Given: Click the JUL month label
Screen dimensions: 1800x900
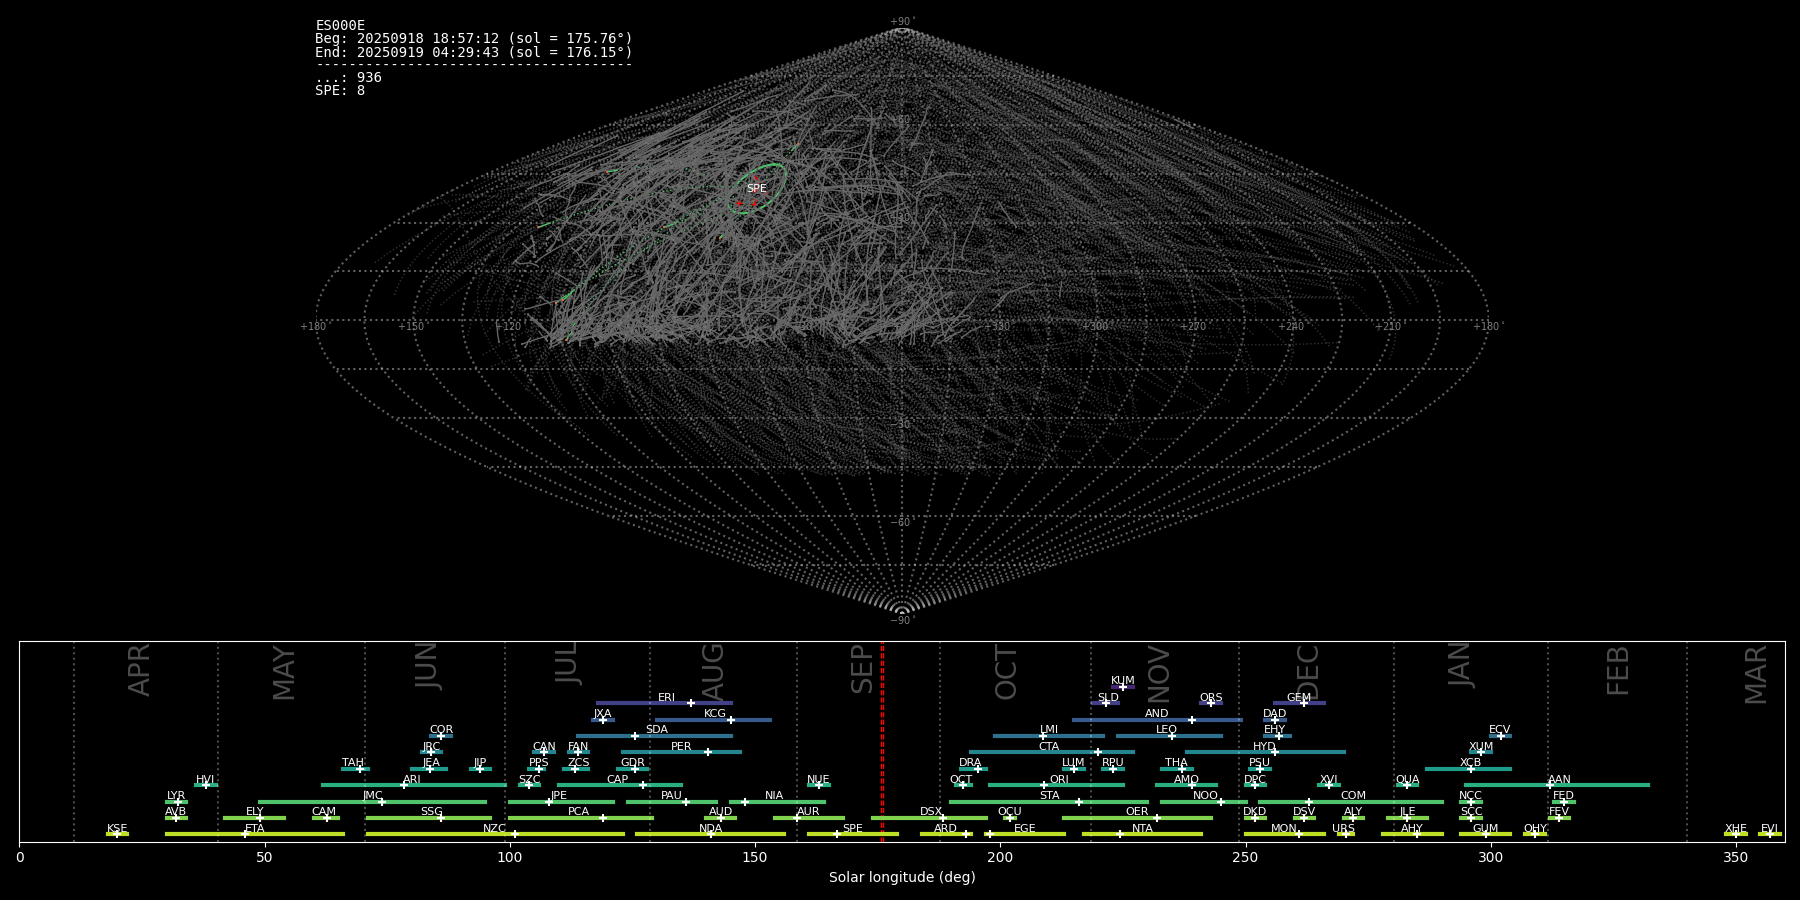Looking at the screenshot, I should pyautogui.click(x=567, y=663).
